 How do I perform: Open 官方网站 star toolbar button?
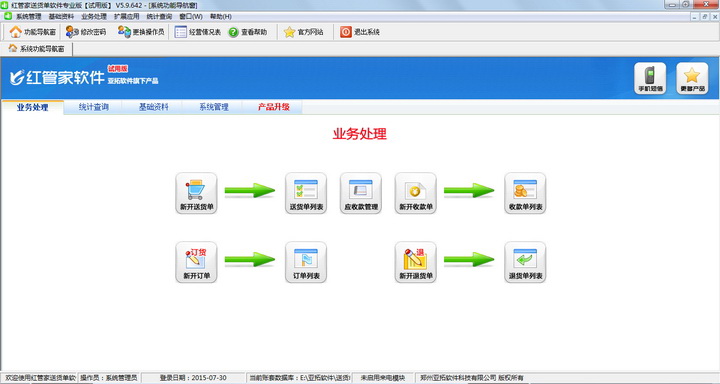(304, 32)
